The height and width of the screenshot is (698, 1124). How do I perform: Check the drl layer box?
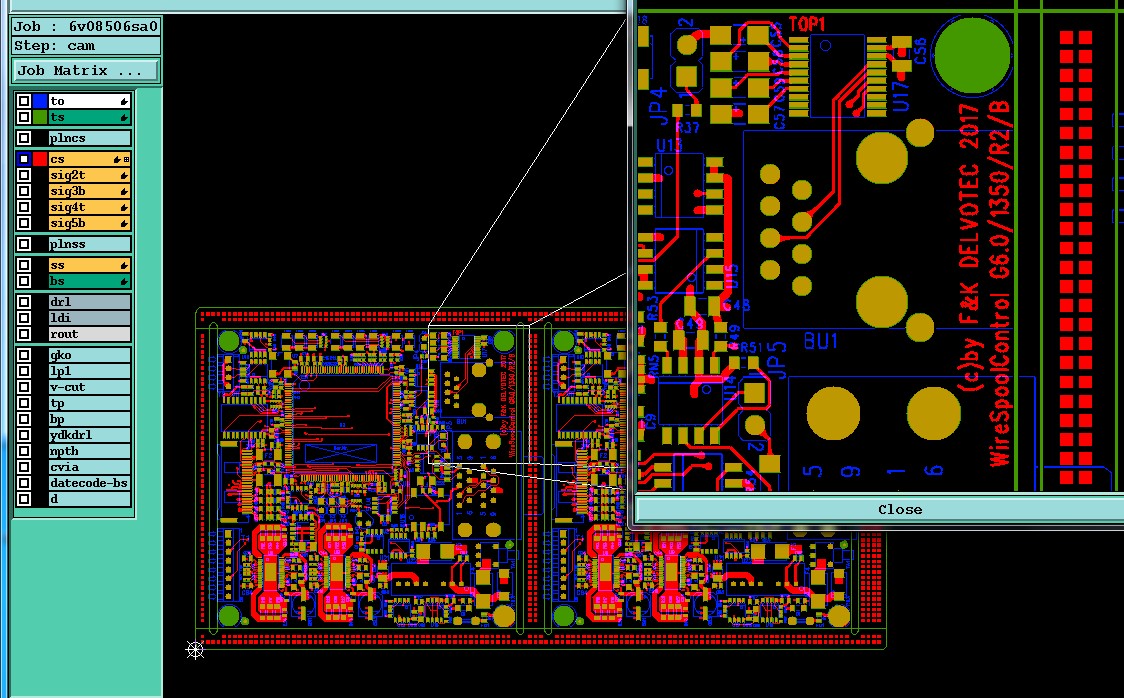tap(24, 302)
